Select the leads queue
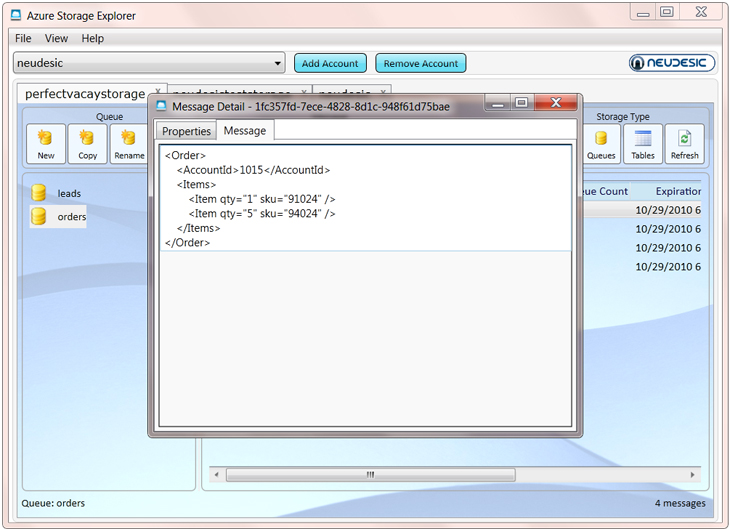This screenshot has width=730, height=529. point(57,193)
